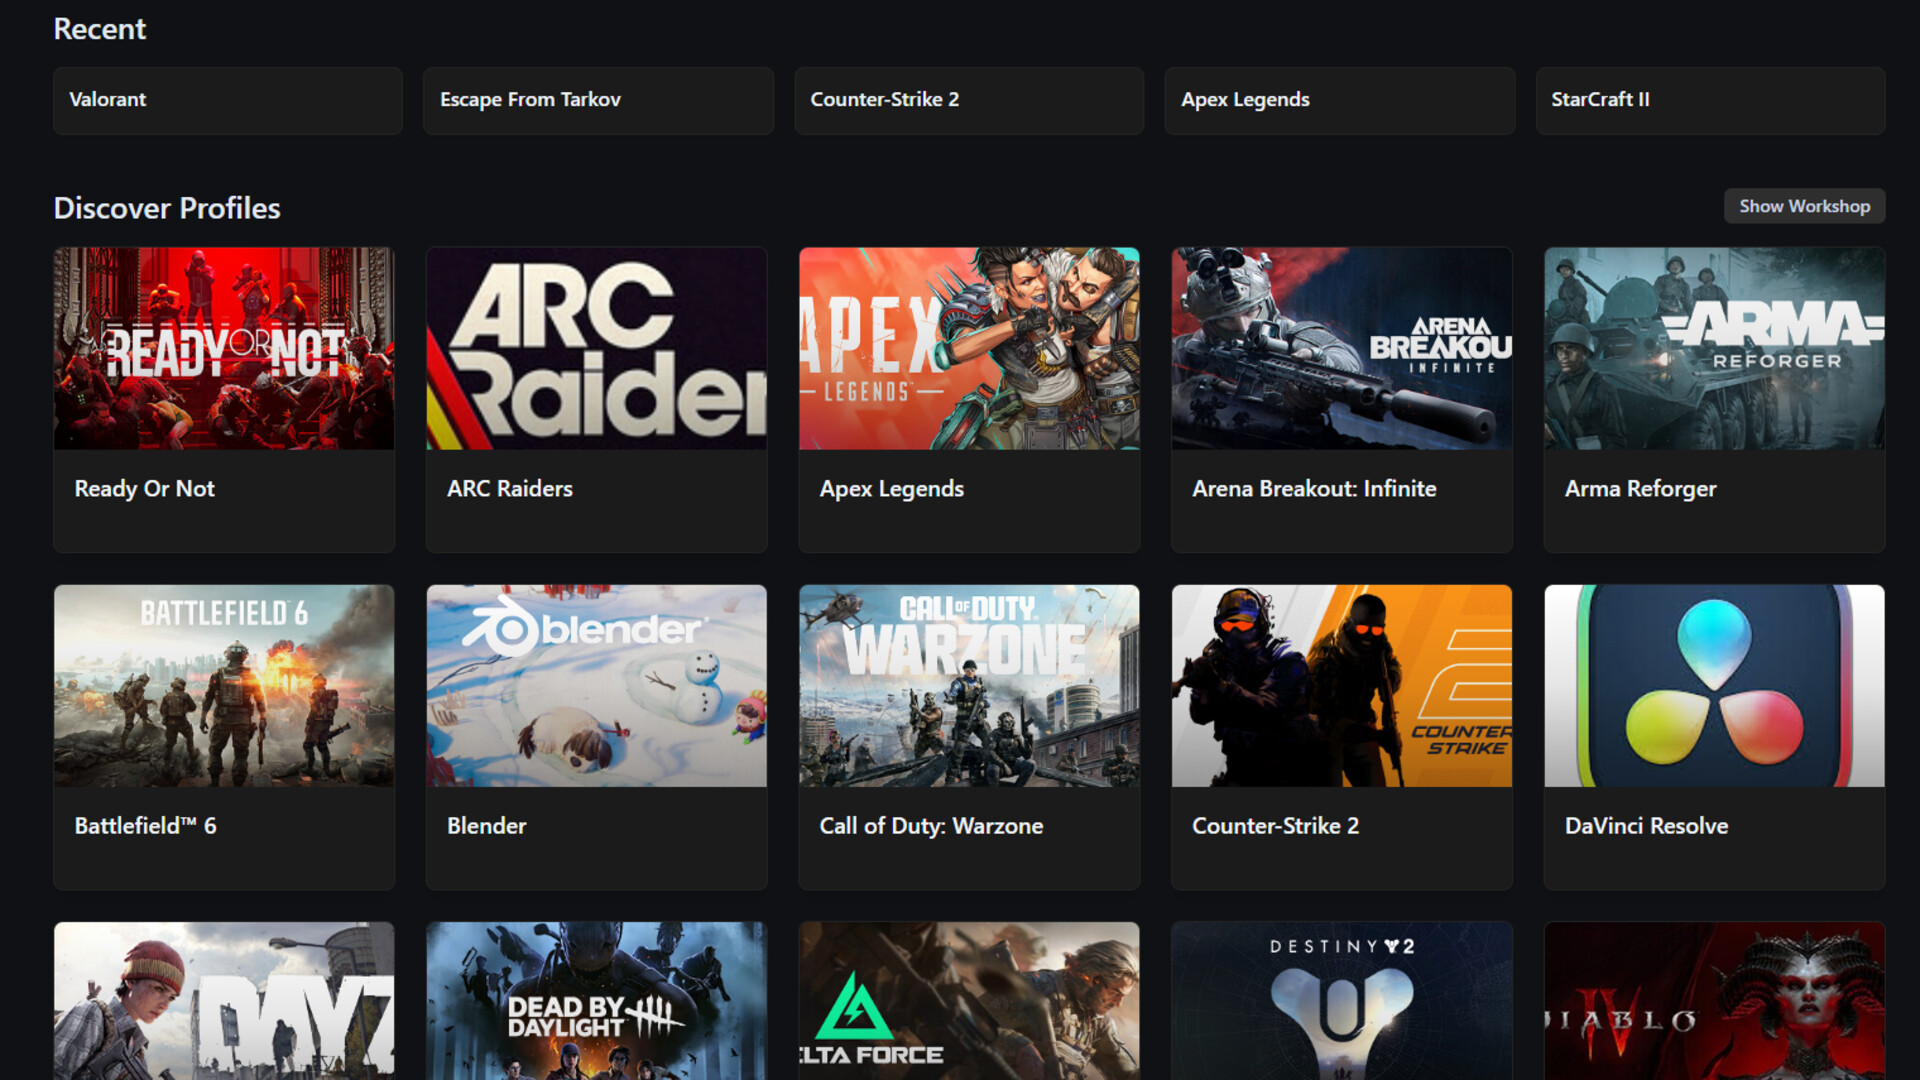
Task: Select recent Escape From Tarkov entry
Action: [x=598, y=100]
